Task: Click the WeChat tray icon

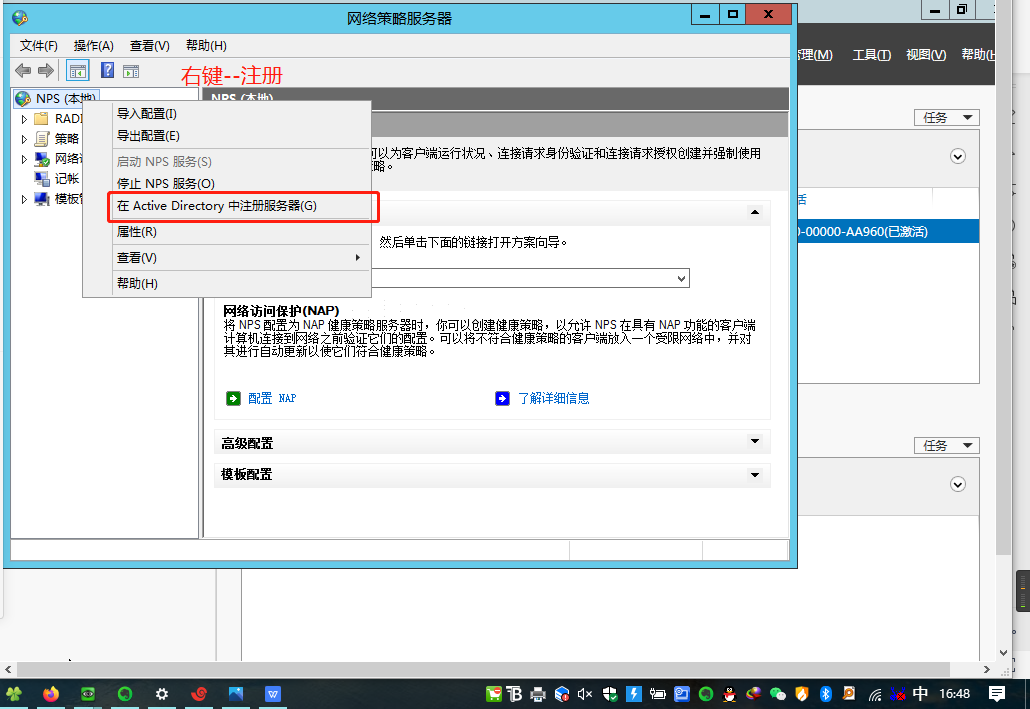Action: coord(778,694)
